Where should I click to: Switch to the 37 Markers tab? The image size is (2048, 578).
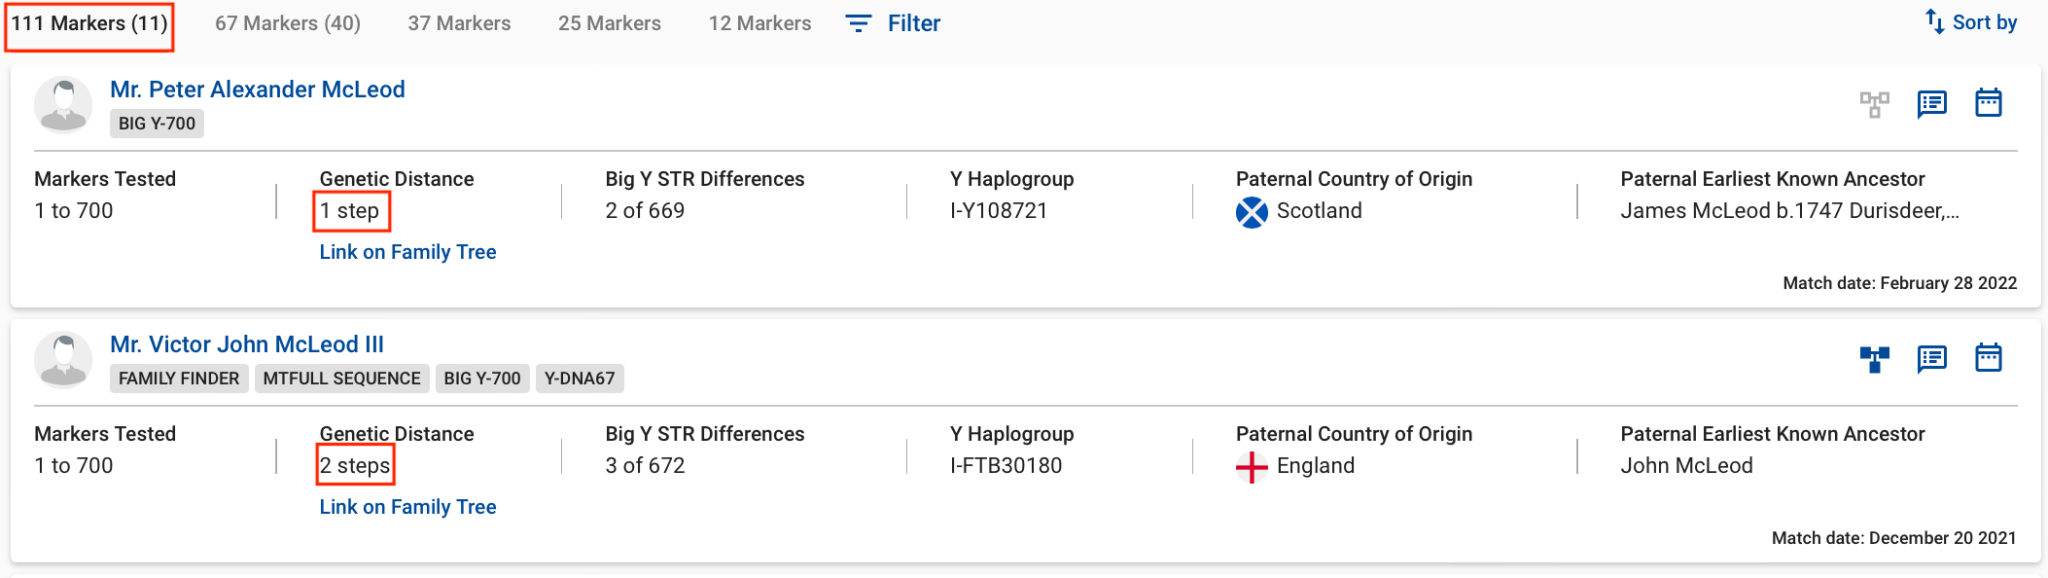tap(459, 23)
